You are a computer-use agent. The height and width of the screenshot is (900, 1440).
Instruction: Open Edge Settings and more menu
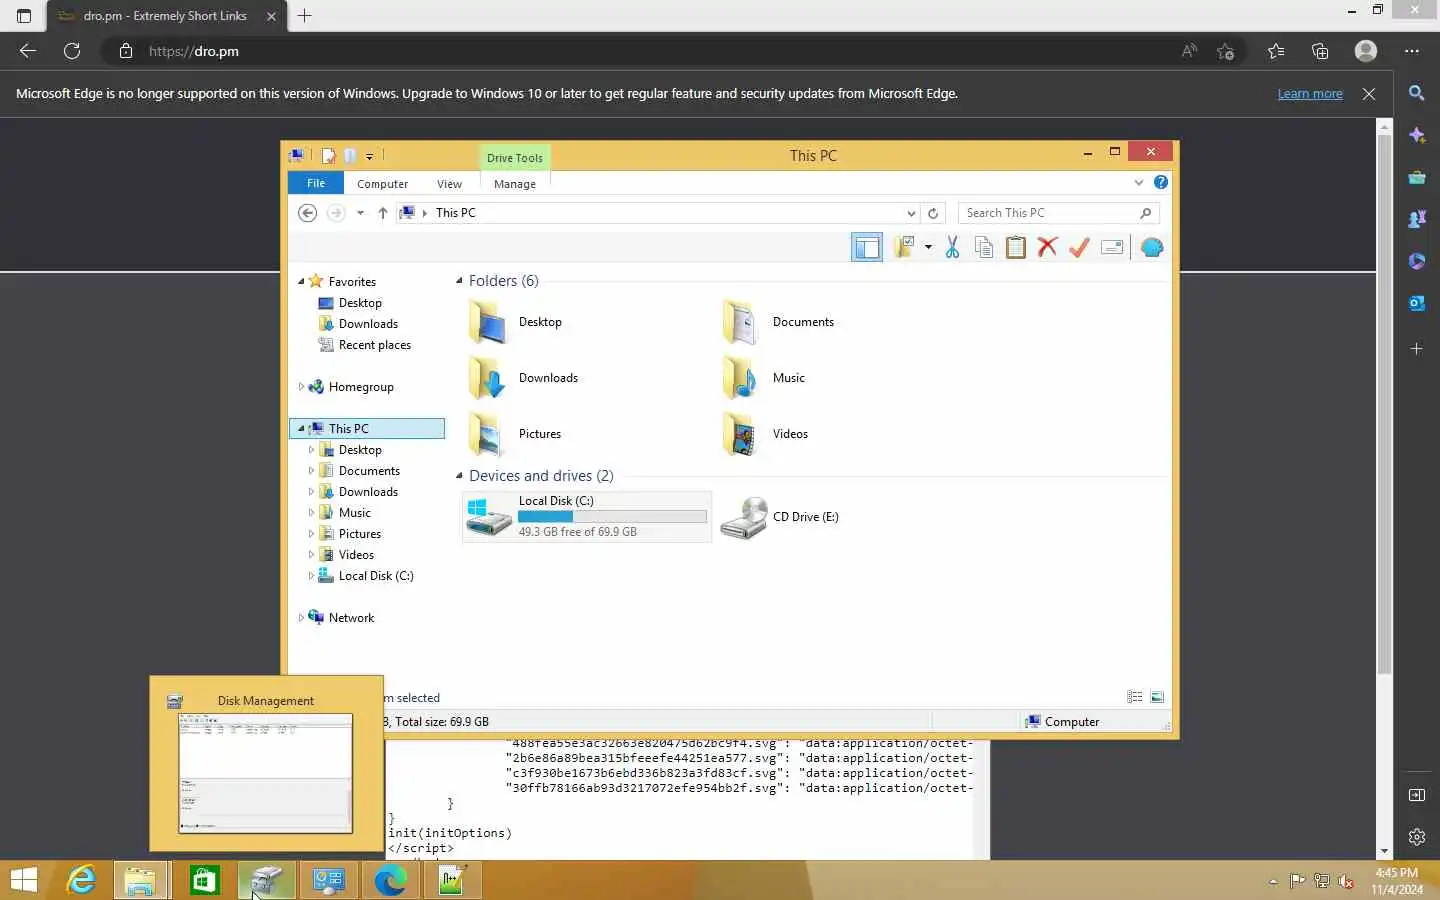coord(1411,51)
